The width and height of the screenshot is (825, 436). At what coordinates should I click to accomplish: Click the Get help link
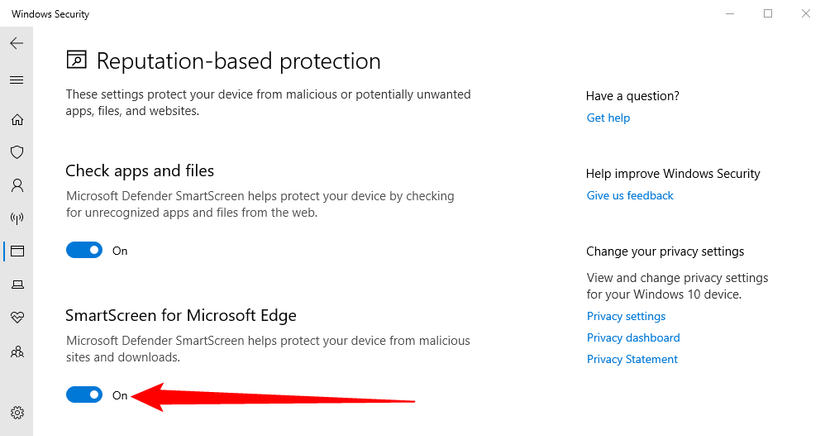[608, 118]
